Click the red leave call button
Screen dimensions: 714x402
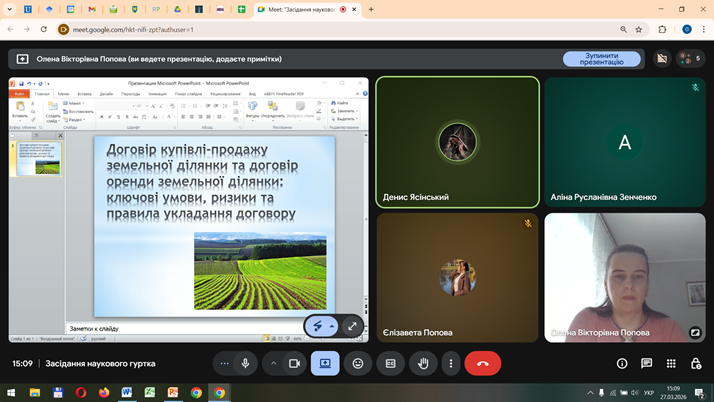click(x=483, y=363)
